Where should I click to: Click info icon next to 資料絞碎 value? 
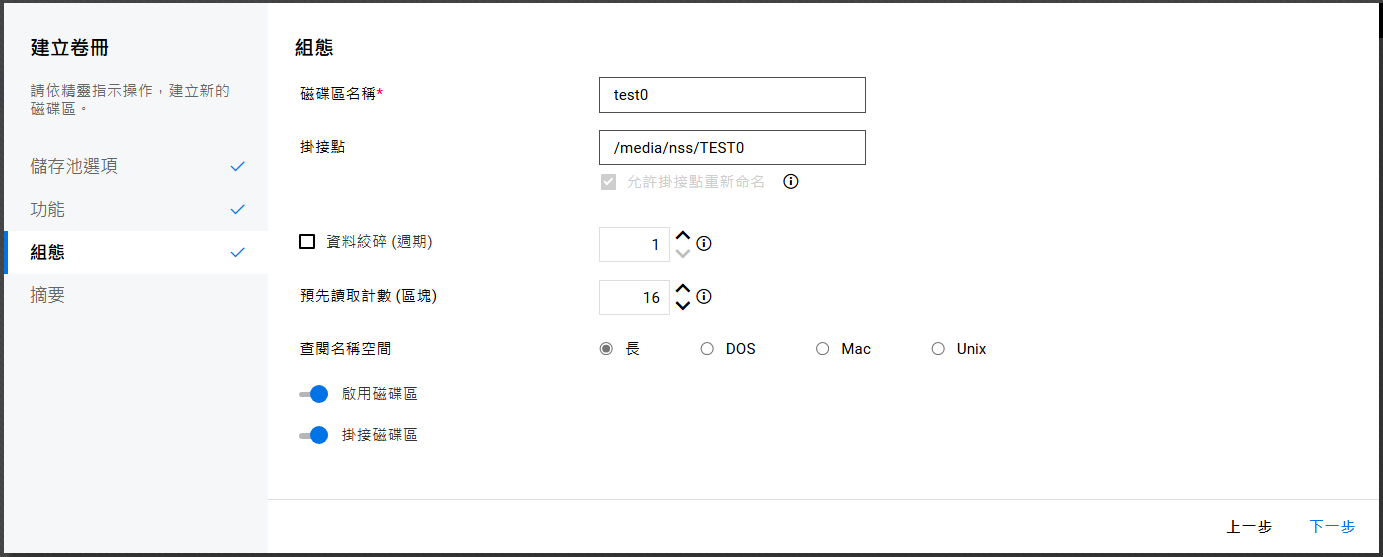coord(704,244)
